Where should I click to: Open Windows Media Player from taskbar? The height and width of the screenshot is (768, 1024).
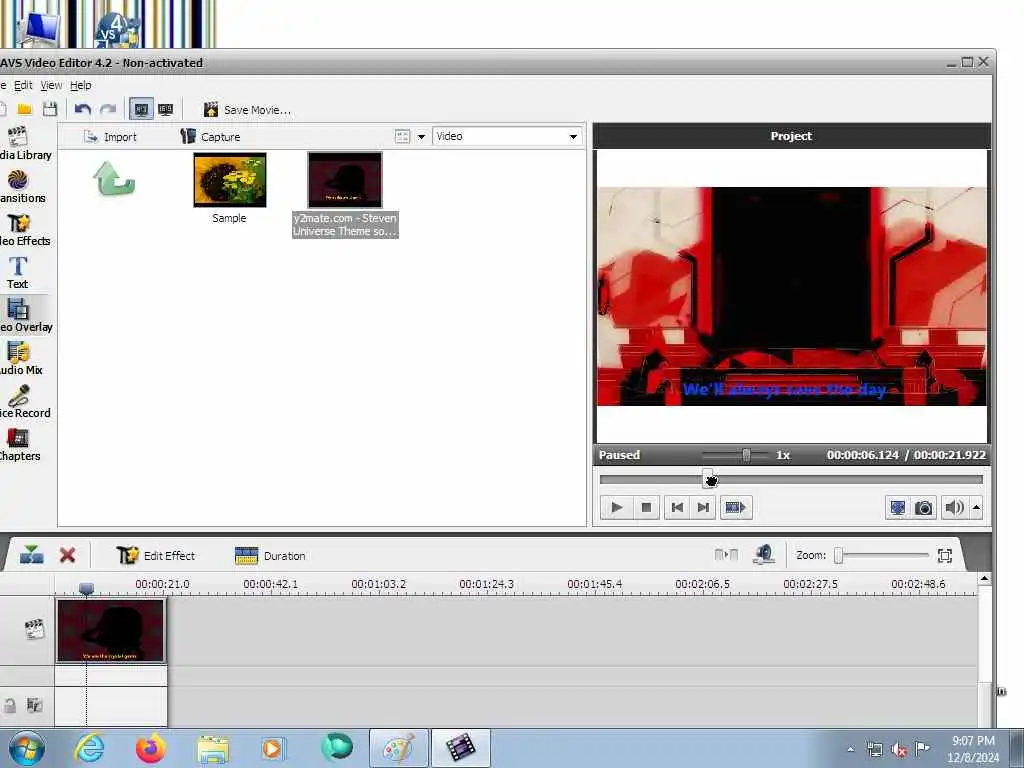pyautogui.click(x=273, y=748)
